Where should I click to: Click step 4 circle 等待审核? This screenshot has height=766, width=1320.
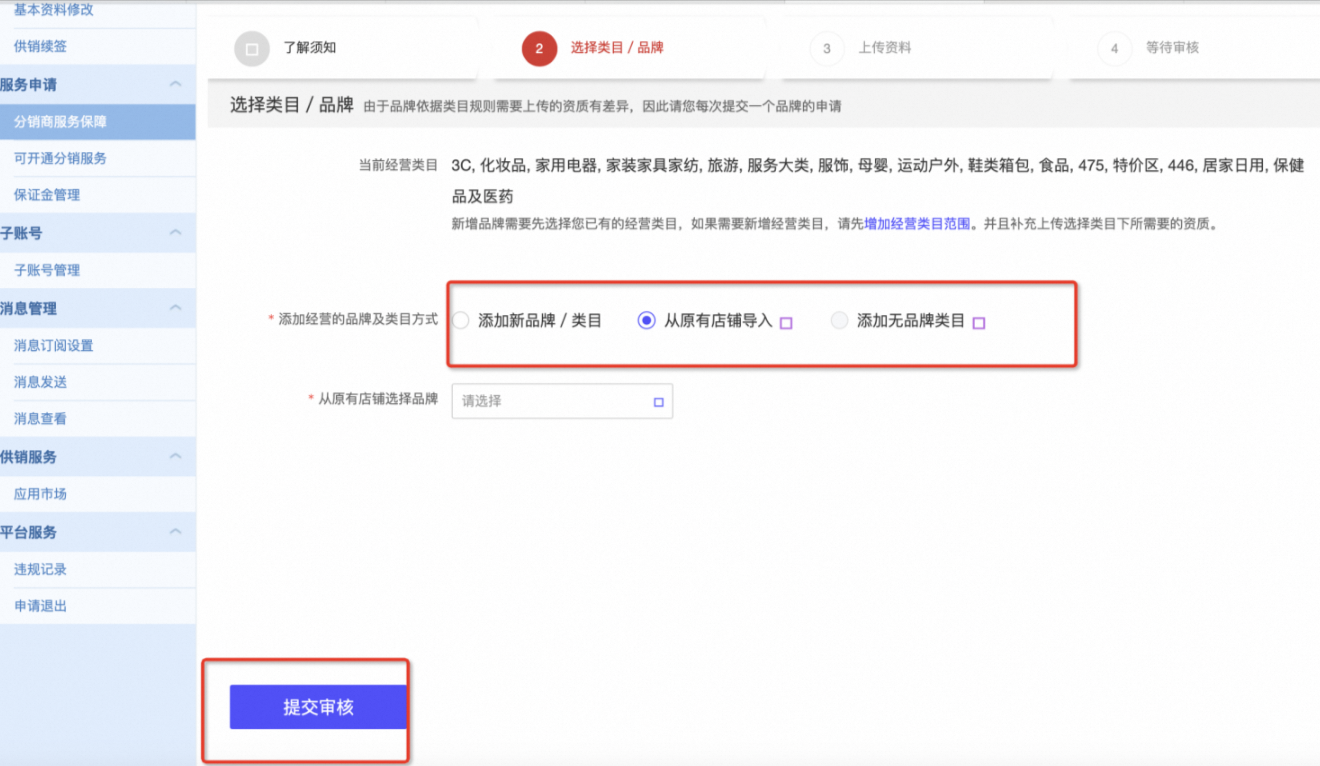[1114, 48]
